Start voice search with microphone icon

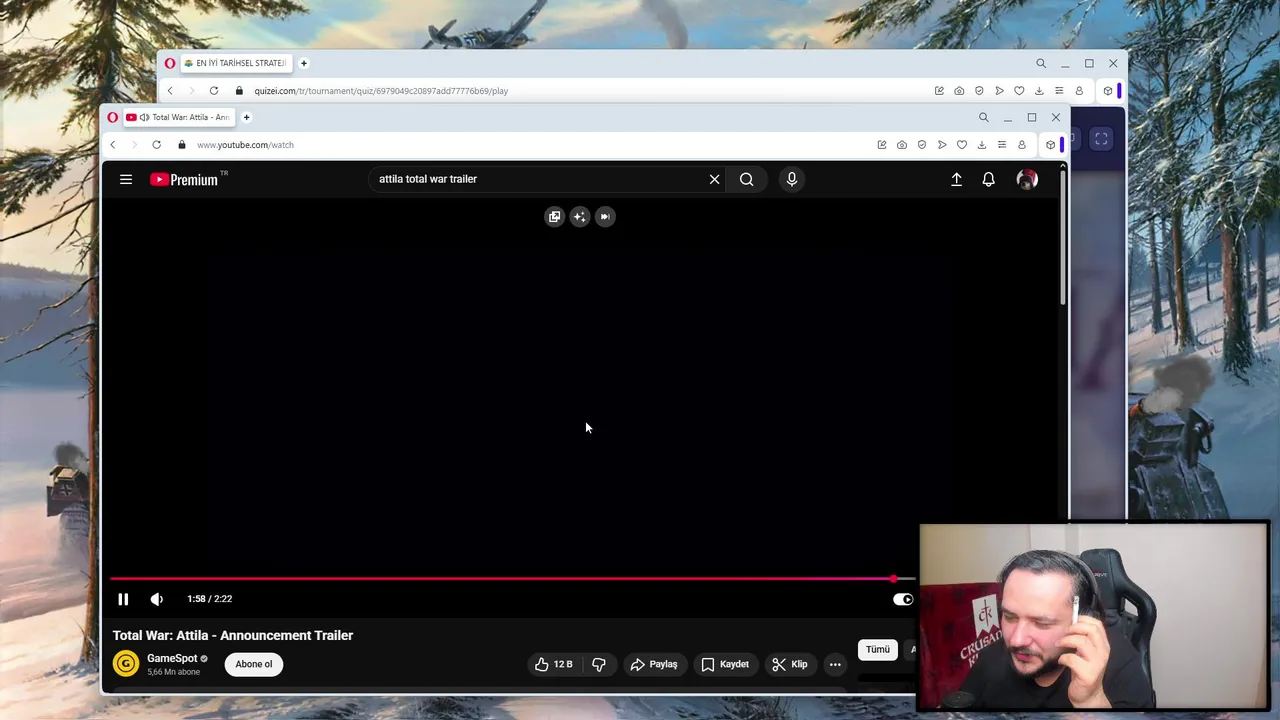(x=792, y=179)
